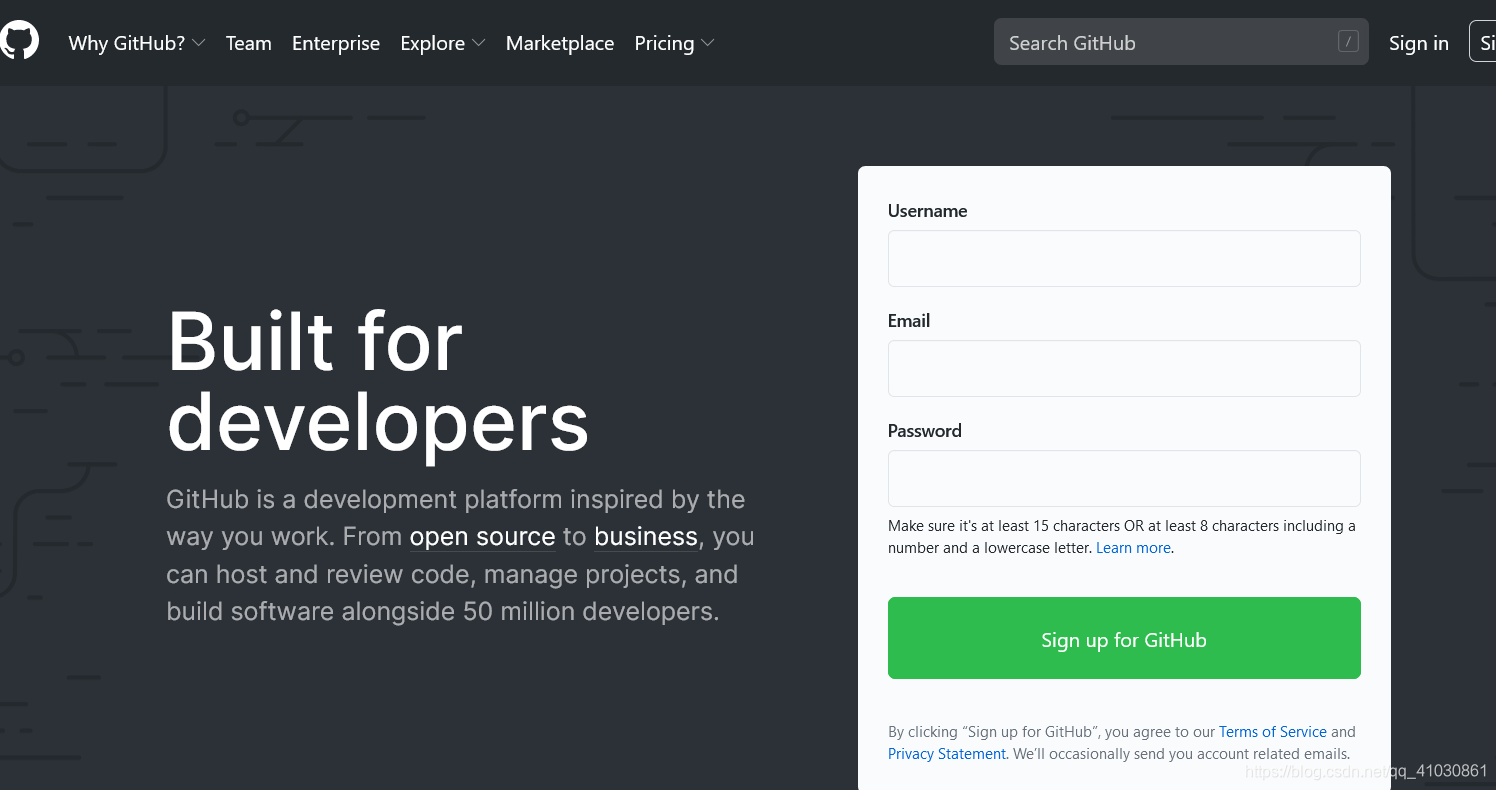Viewport: 1496px width, 790px height.
Task: Go to Marketplace
Action: [x=560, y=43]
